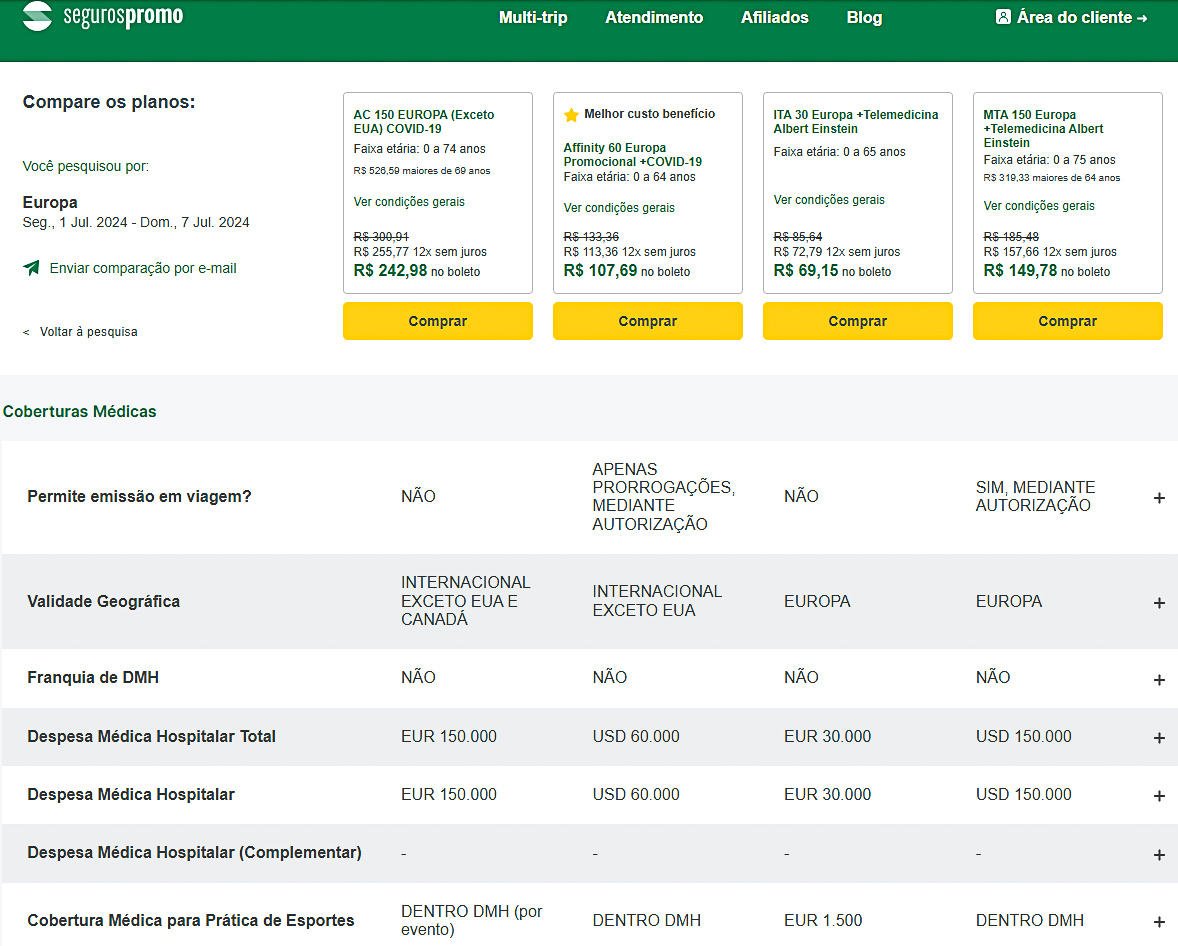Click the Faixa etária: 0 a 74 anos text
This screenshot has height=946, width=1178.
(420, 149)
